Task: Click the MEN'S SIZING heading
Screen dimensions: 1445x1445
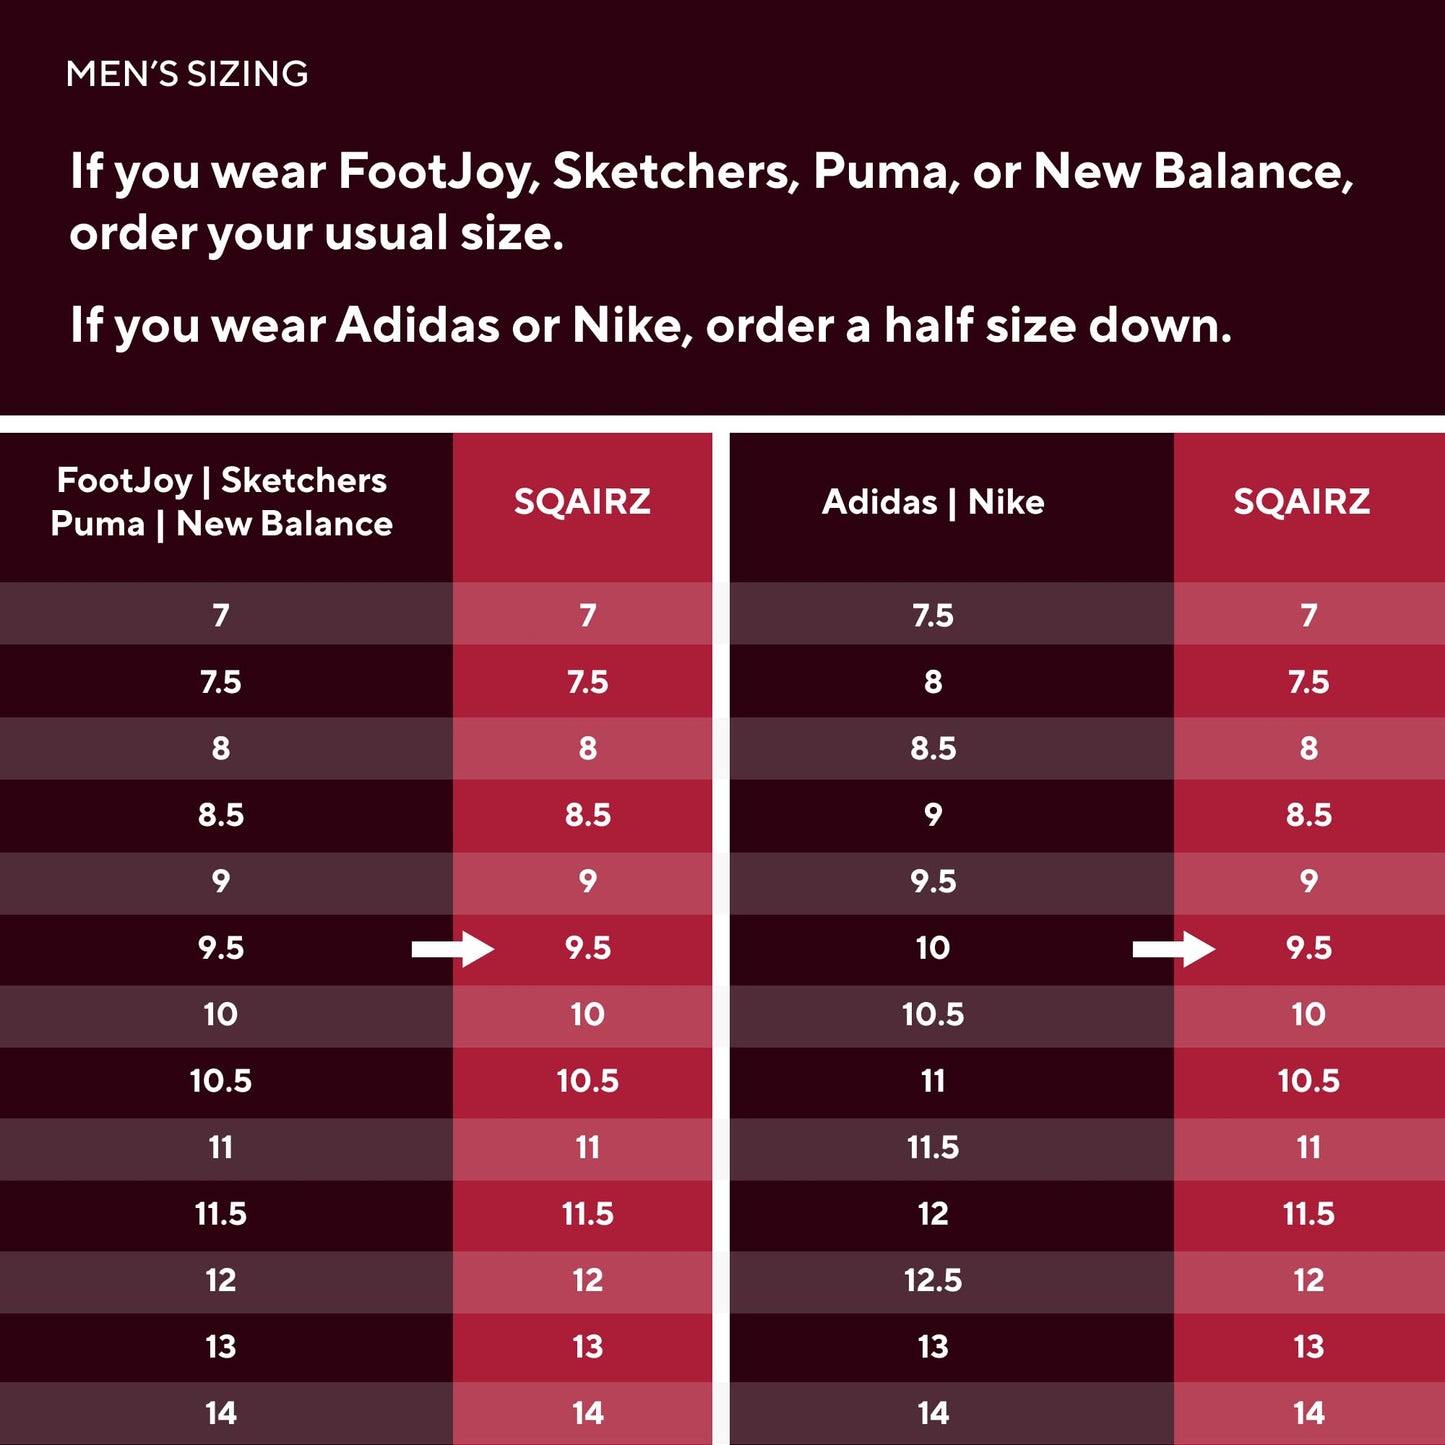Action: 187,74
